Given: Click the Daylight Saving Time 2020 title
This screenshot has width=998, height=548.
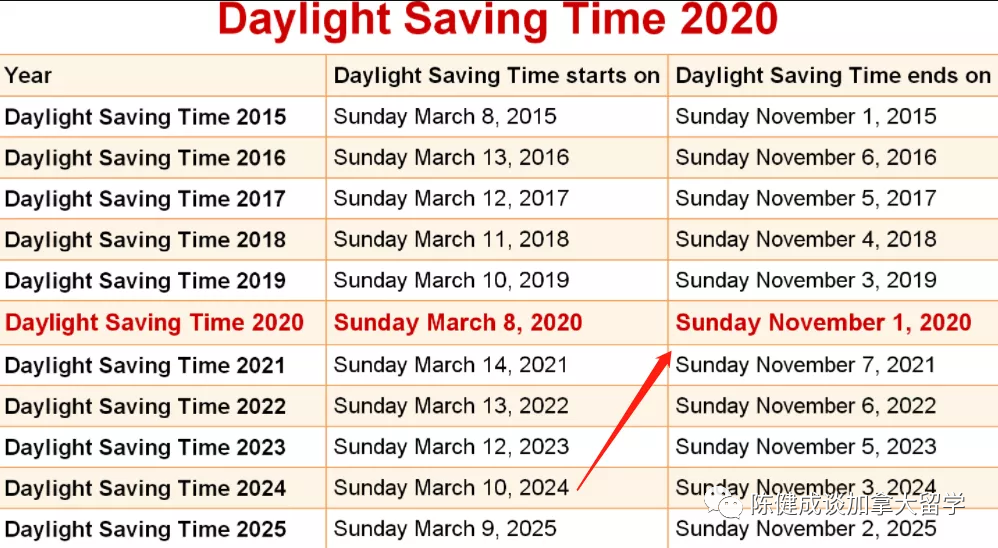Looking at the screenshot, I should [498, 19].
